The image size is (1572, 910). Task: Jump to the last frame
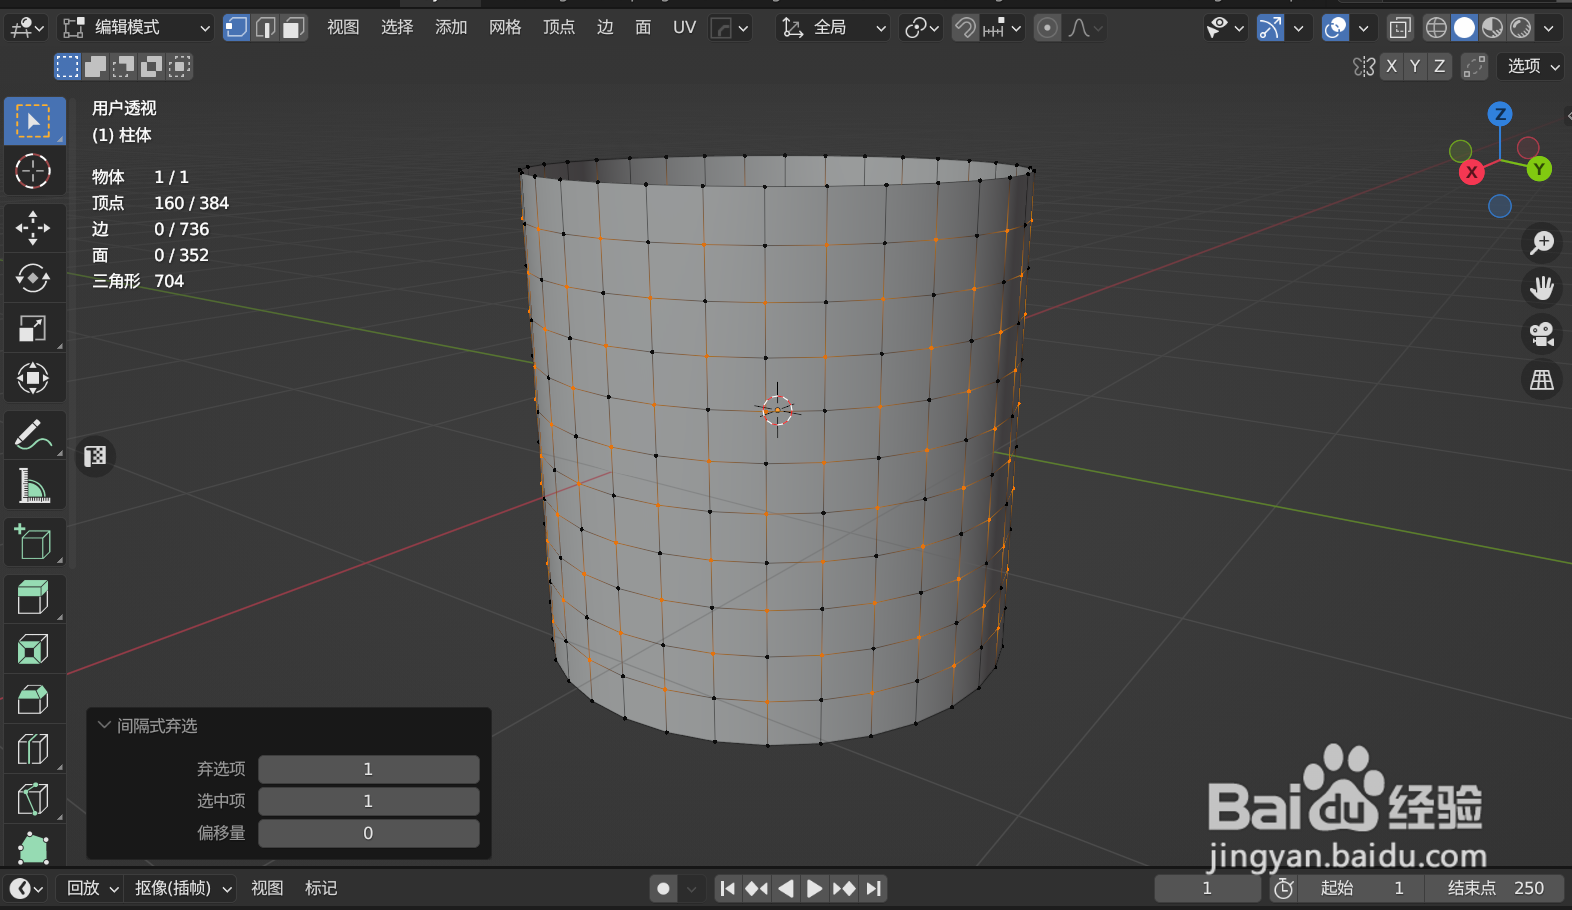click(874, 888)
